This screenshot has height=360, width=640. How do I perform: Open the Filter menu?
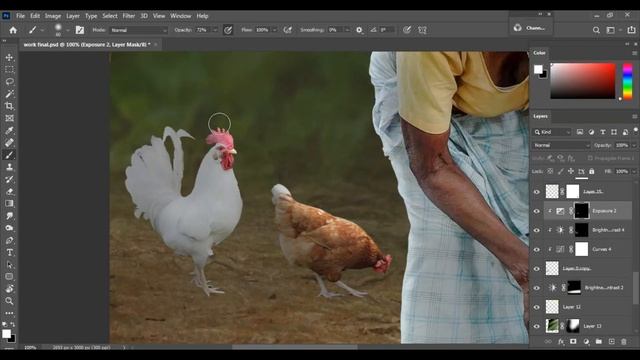pos(129,16)
